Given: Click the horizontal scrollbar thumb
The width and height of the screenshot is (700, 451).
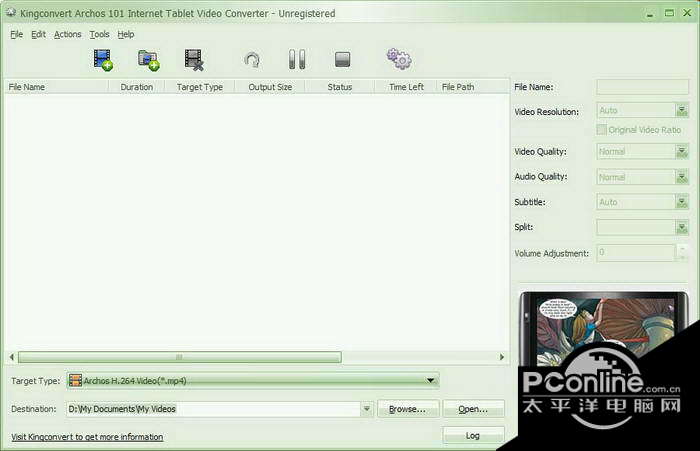Looking at the screenshot, I should 179,357.
